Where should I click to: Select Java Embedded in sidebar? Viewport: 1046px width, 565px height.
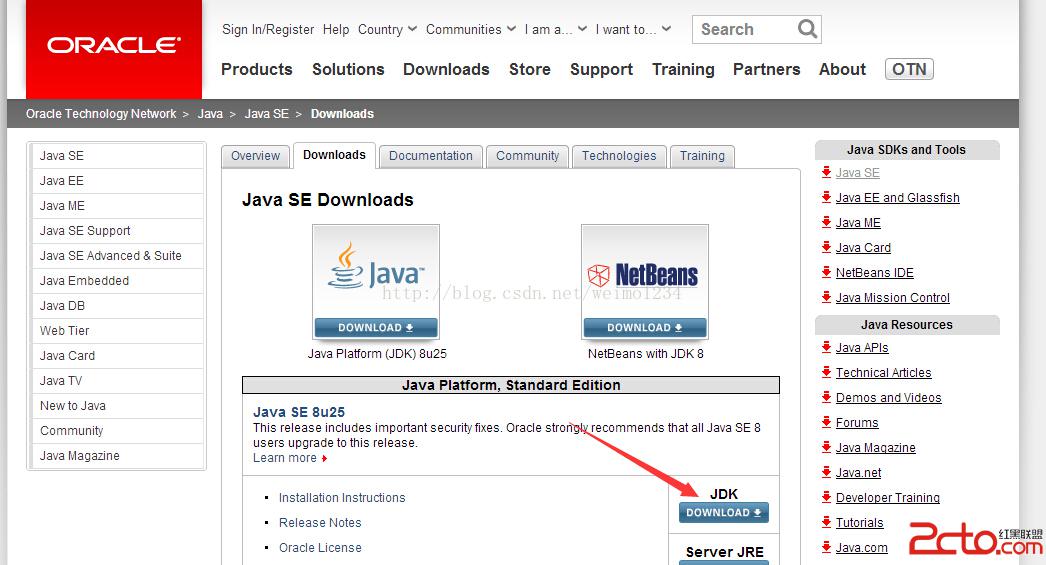(x=117, y=281)
